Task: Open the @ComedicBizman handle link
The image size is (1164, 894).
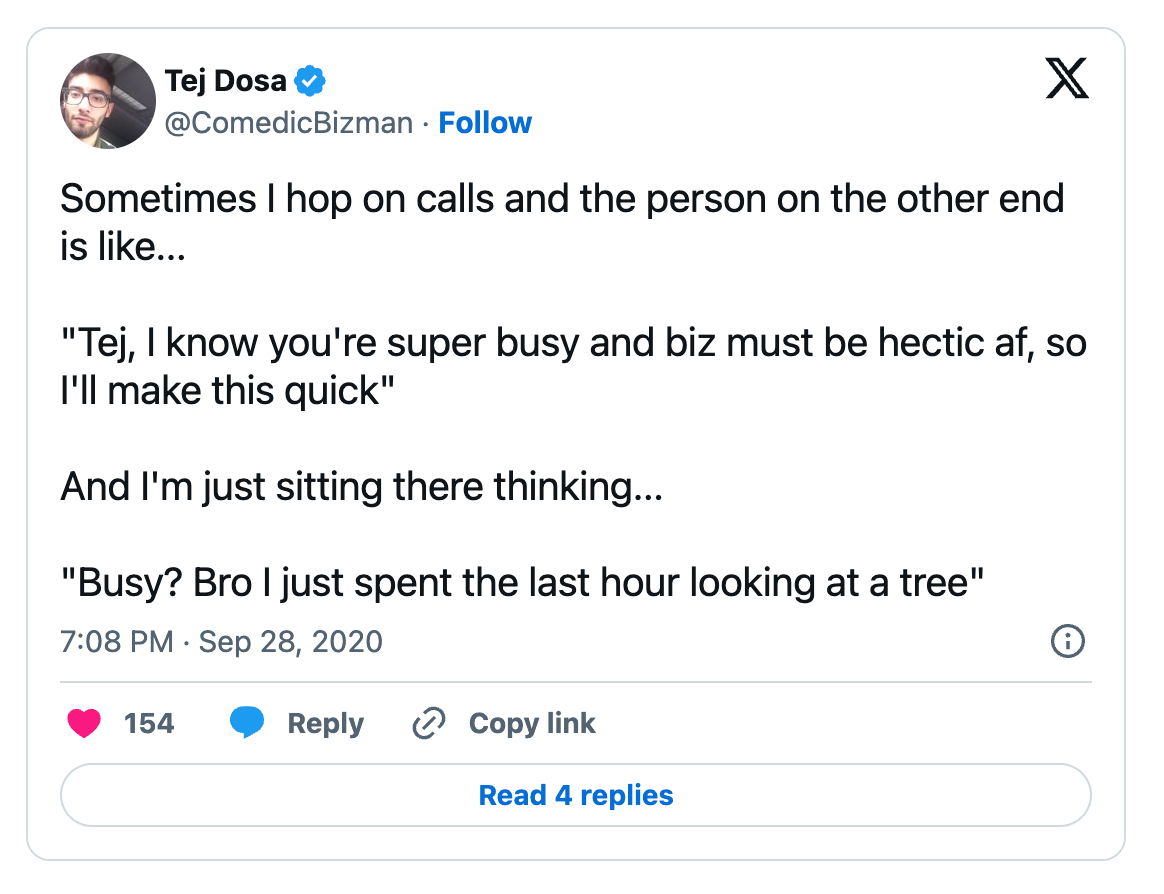Action: pos(288,123)
